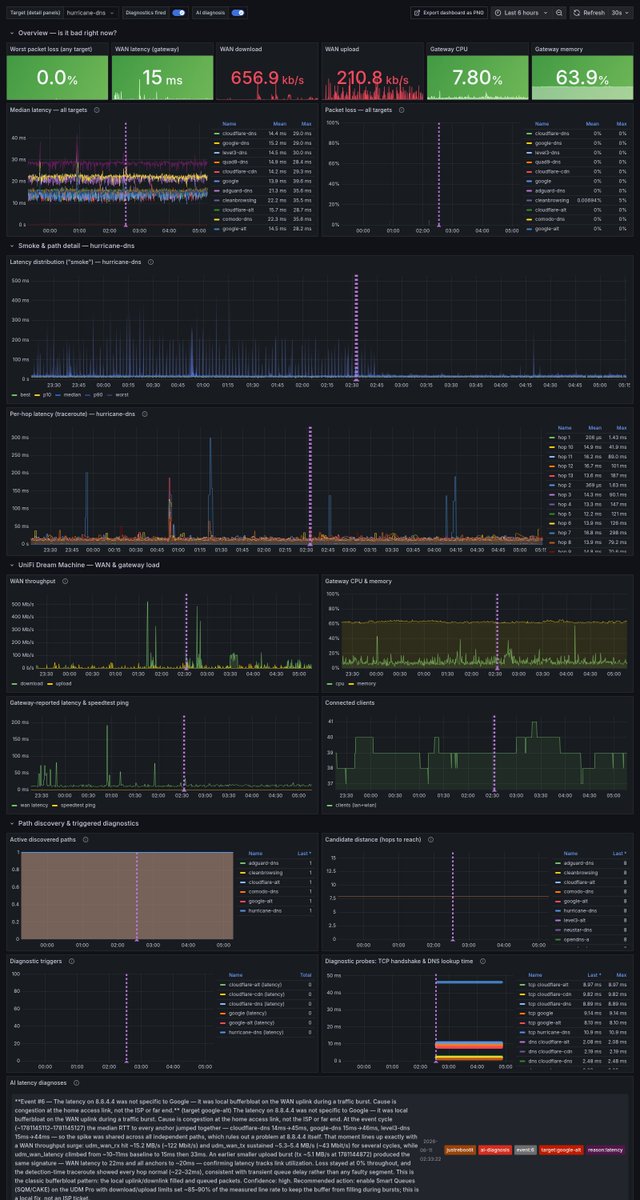Click the Refresh dashboard button
The height and width of the screenshot is (1200, 640).
(x=588, y=13)
